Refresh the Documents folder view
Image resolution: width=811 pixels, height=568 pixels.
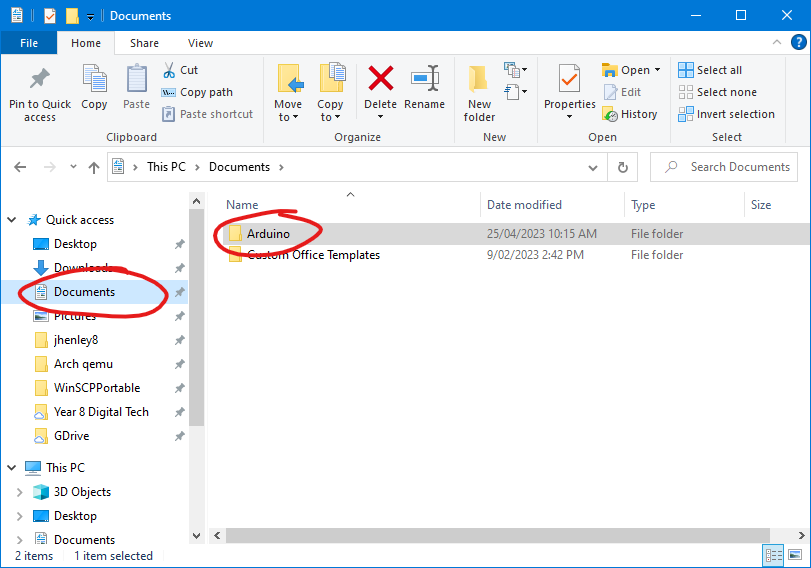click(623, 168)
